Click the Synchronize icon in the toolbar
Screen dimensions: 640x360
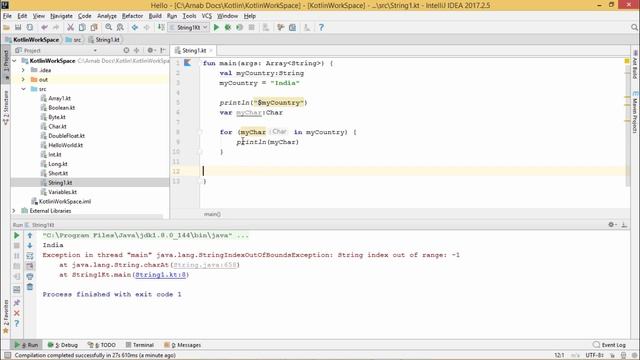(30, 27)
